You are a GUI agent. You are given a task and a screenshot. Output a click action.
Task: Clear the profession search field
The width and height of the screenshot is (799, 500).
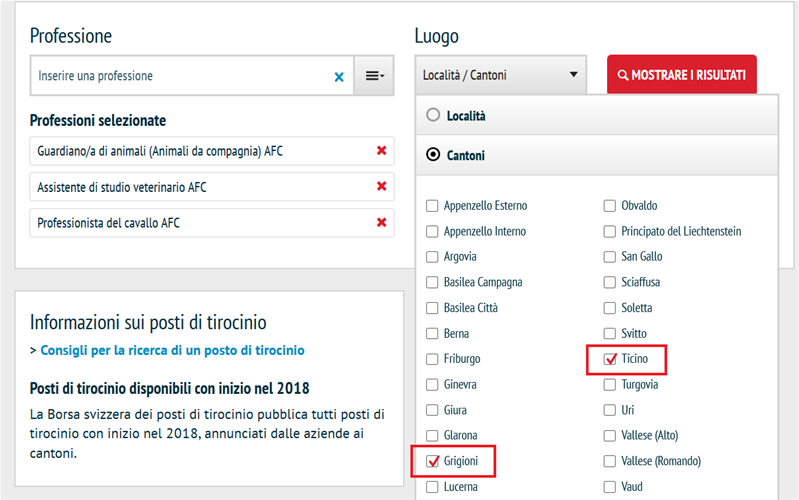point(338,76)
